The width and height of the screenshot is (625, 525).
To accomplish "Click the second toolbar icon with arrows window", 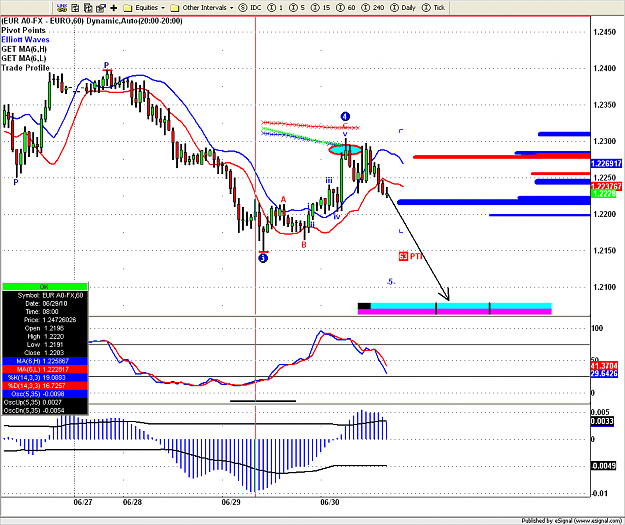I will (x=75, y=7).
